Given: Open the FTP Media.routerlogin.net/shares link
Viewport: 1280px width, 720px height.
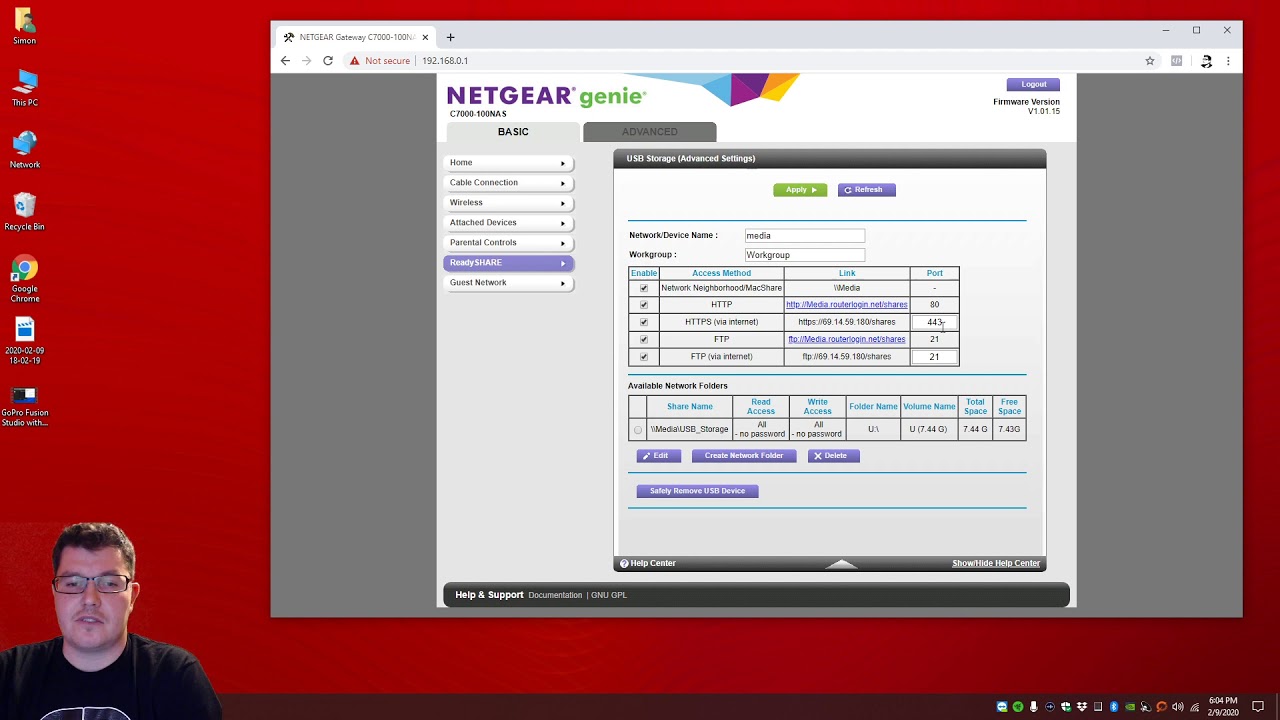Looking at the screenshot, I should pyautogui.click(x=847, y=339).
